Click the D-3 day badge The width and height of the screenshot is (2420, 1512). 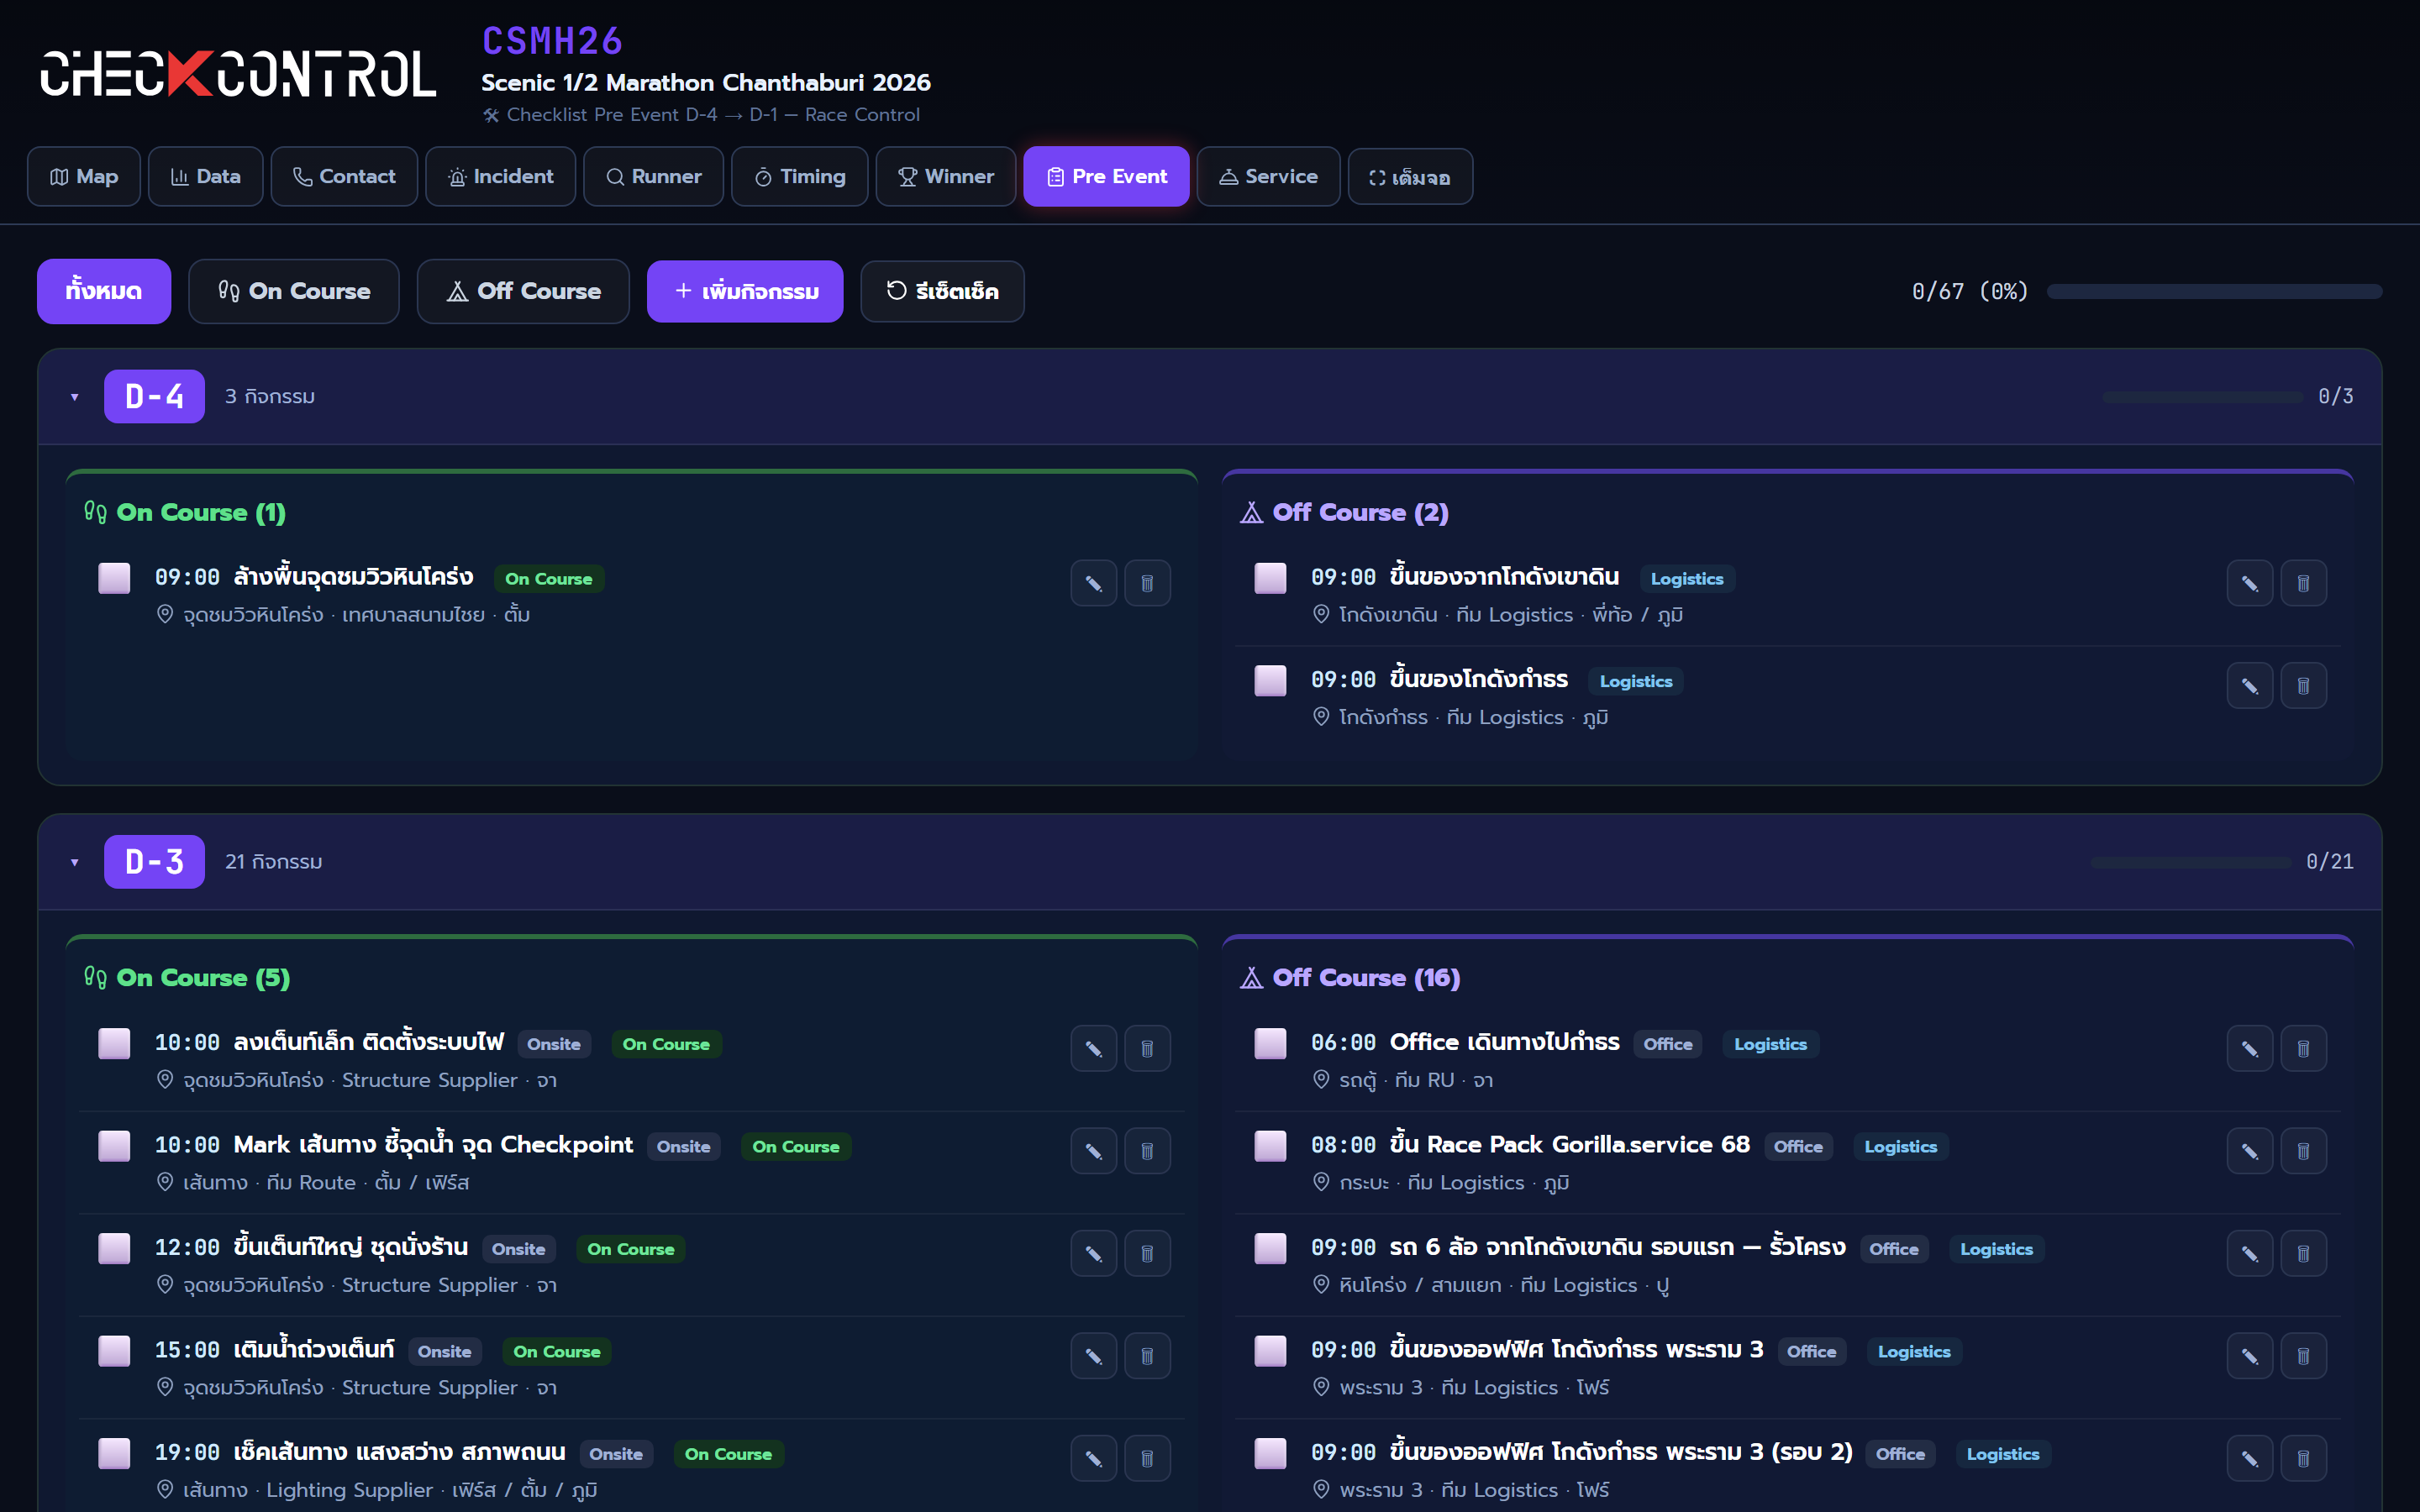(x=154, y=862)
